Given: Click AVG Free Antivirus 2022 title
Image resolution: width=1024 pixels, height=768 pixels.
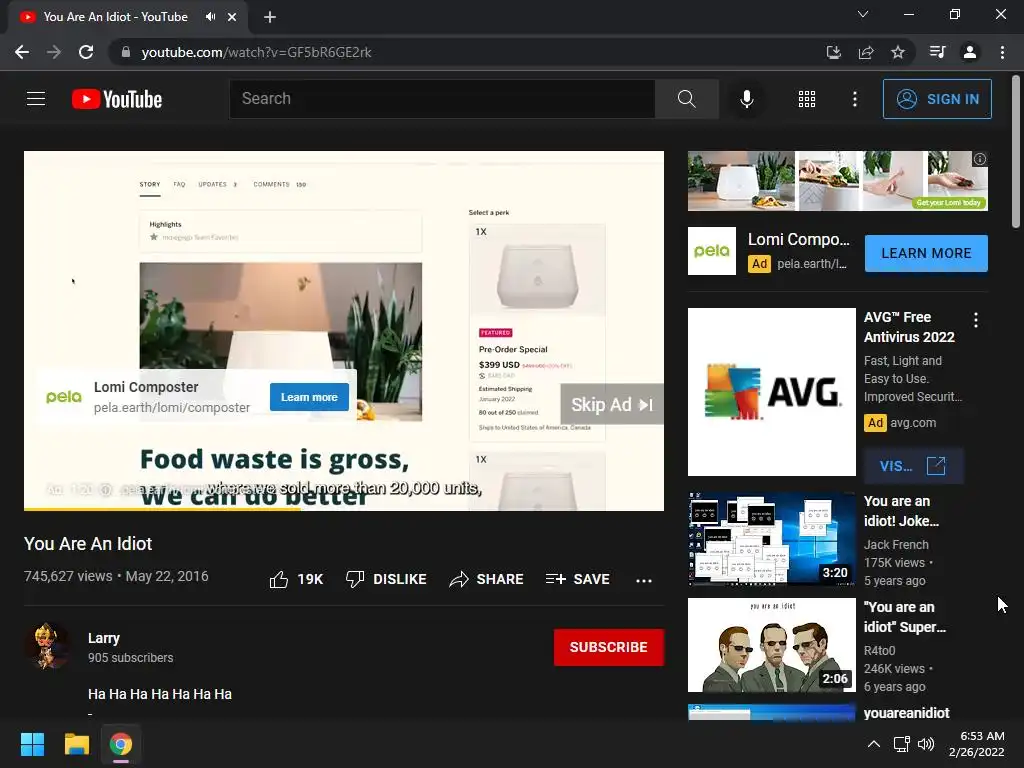Looking at the screenshot, I should coord(909,327).
